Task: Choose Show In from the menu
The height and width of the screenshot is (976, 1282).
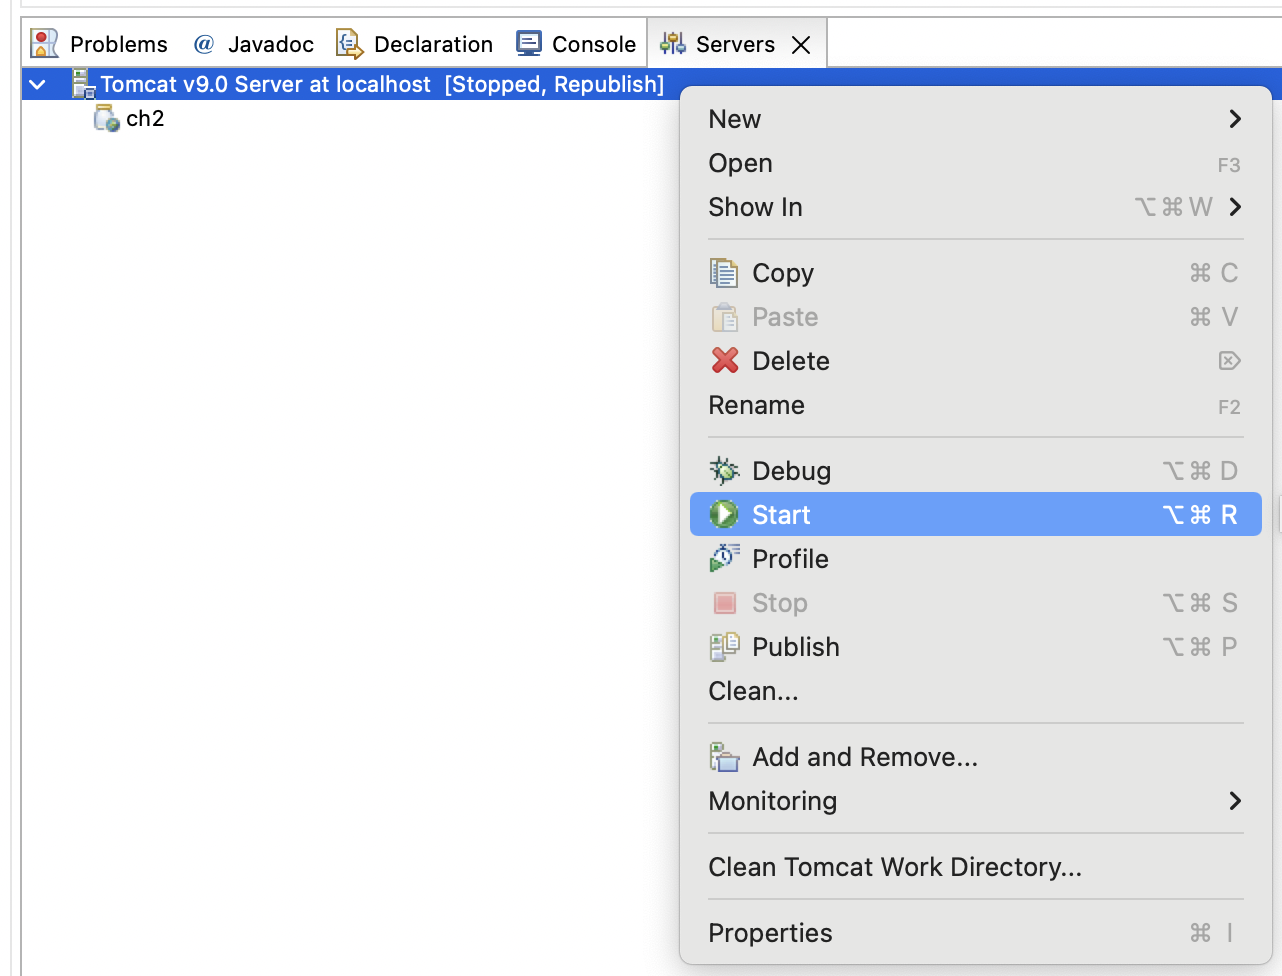Action: (x=975, y=207)
